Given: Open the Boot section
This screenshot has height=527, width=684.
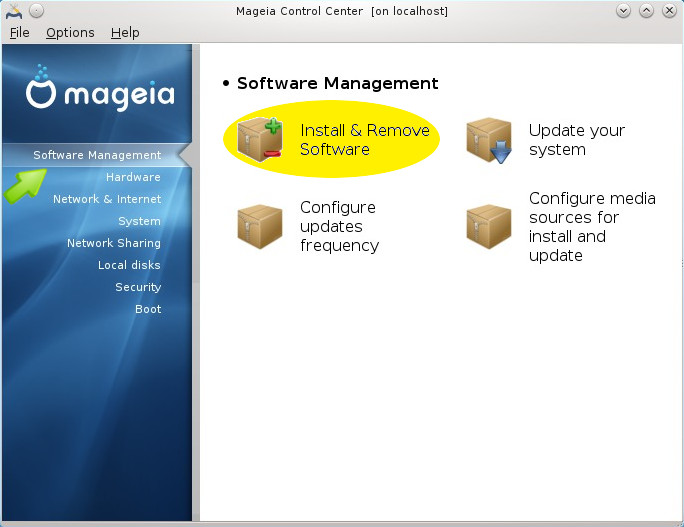Looking at the screenshot, I should tap(148, 309).
